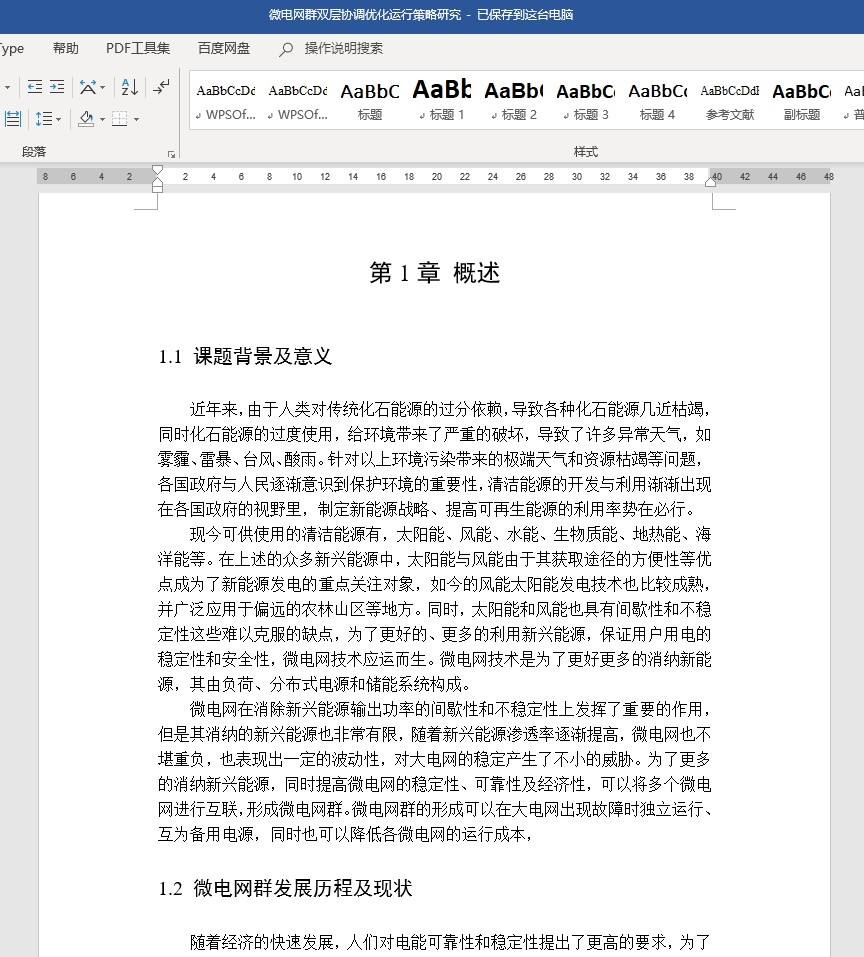Apply the 标题 1 style

coord(442,101)
